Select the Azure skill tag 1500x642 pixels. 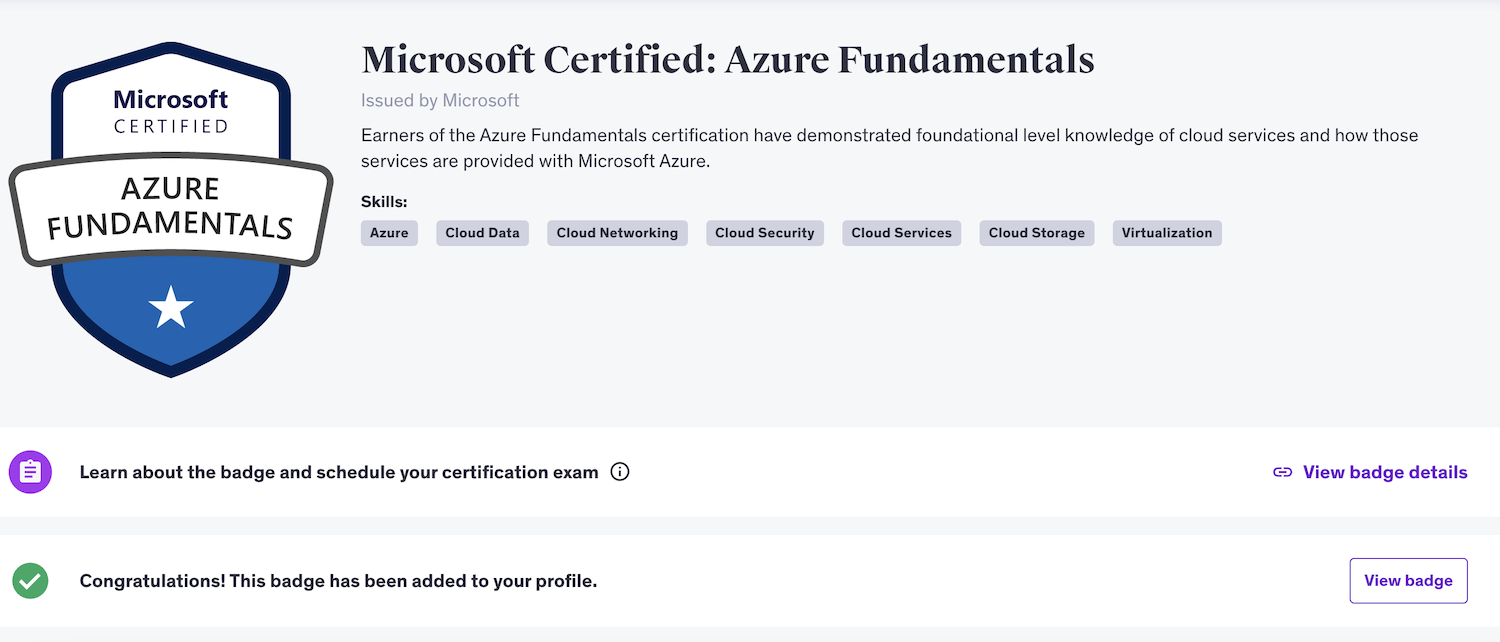pos(389,233)
